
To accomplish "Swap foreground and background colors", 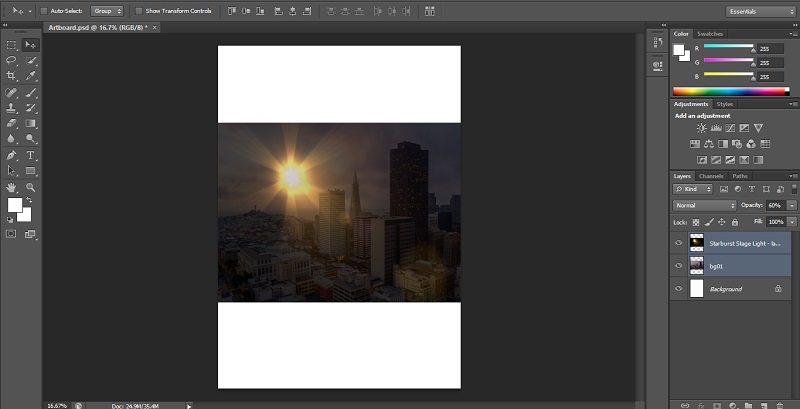I will coord(30,200).
